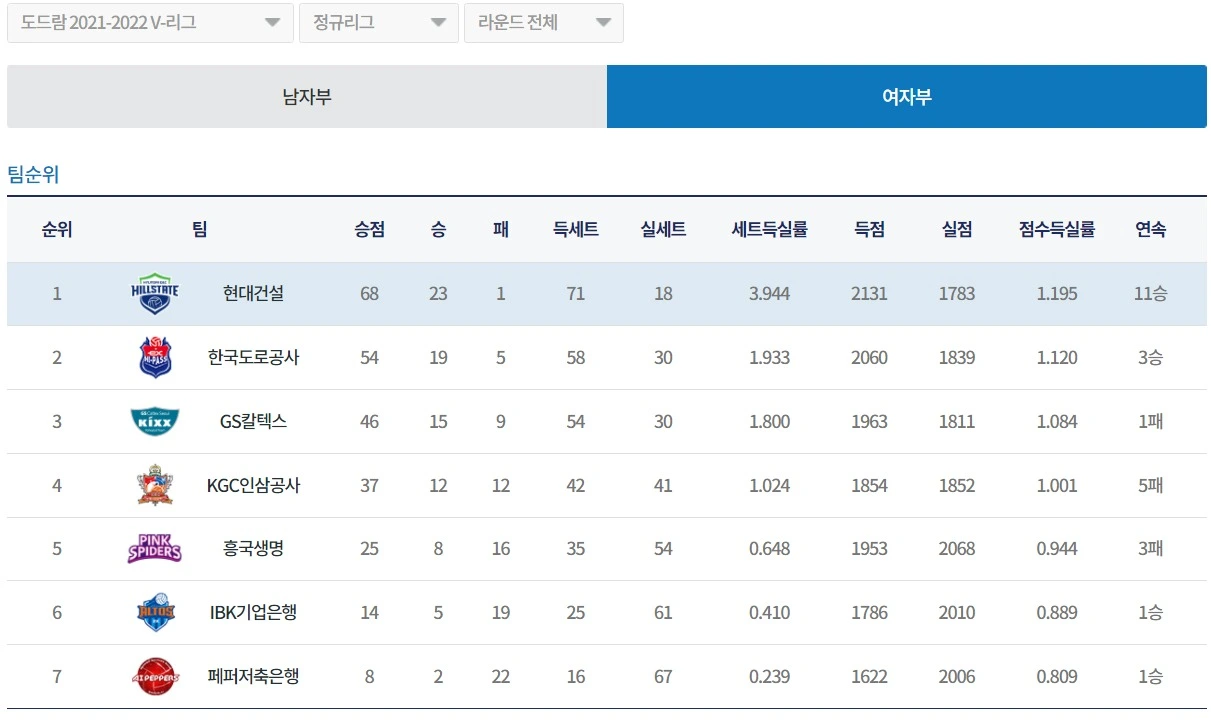Open the 도드람 2021-2022 V-리그 season dropdown
This screenshot has height=723, width=1211.
(x=150, y=23)
